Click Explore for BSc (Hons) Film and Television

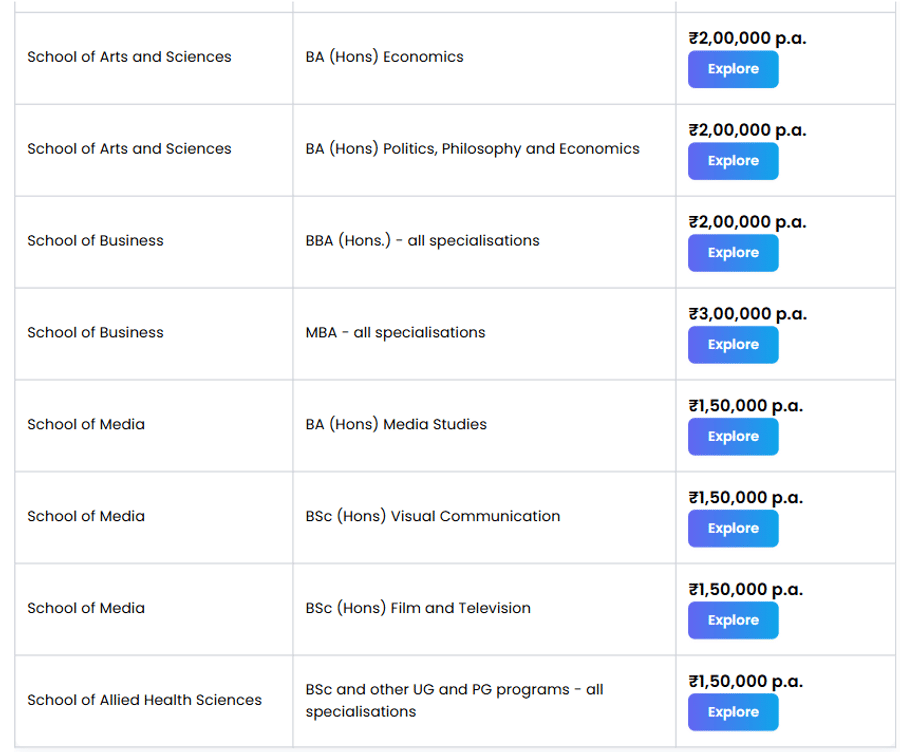(733, 620)
